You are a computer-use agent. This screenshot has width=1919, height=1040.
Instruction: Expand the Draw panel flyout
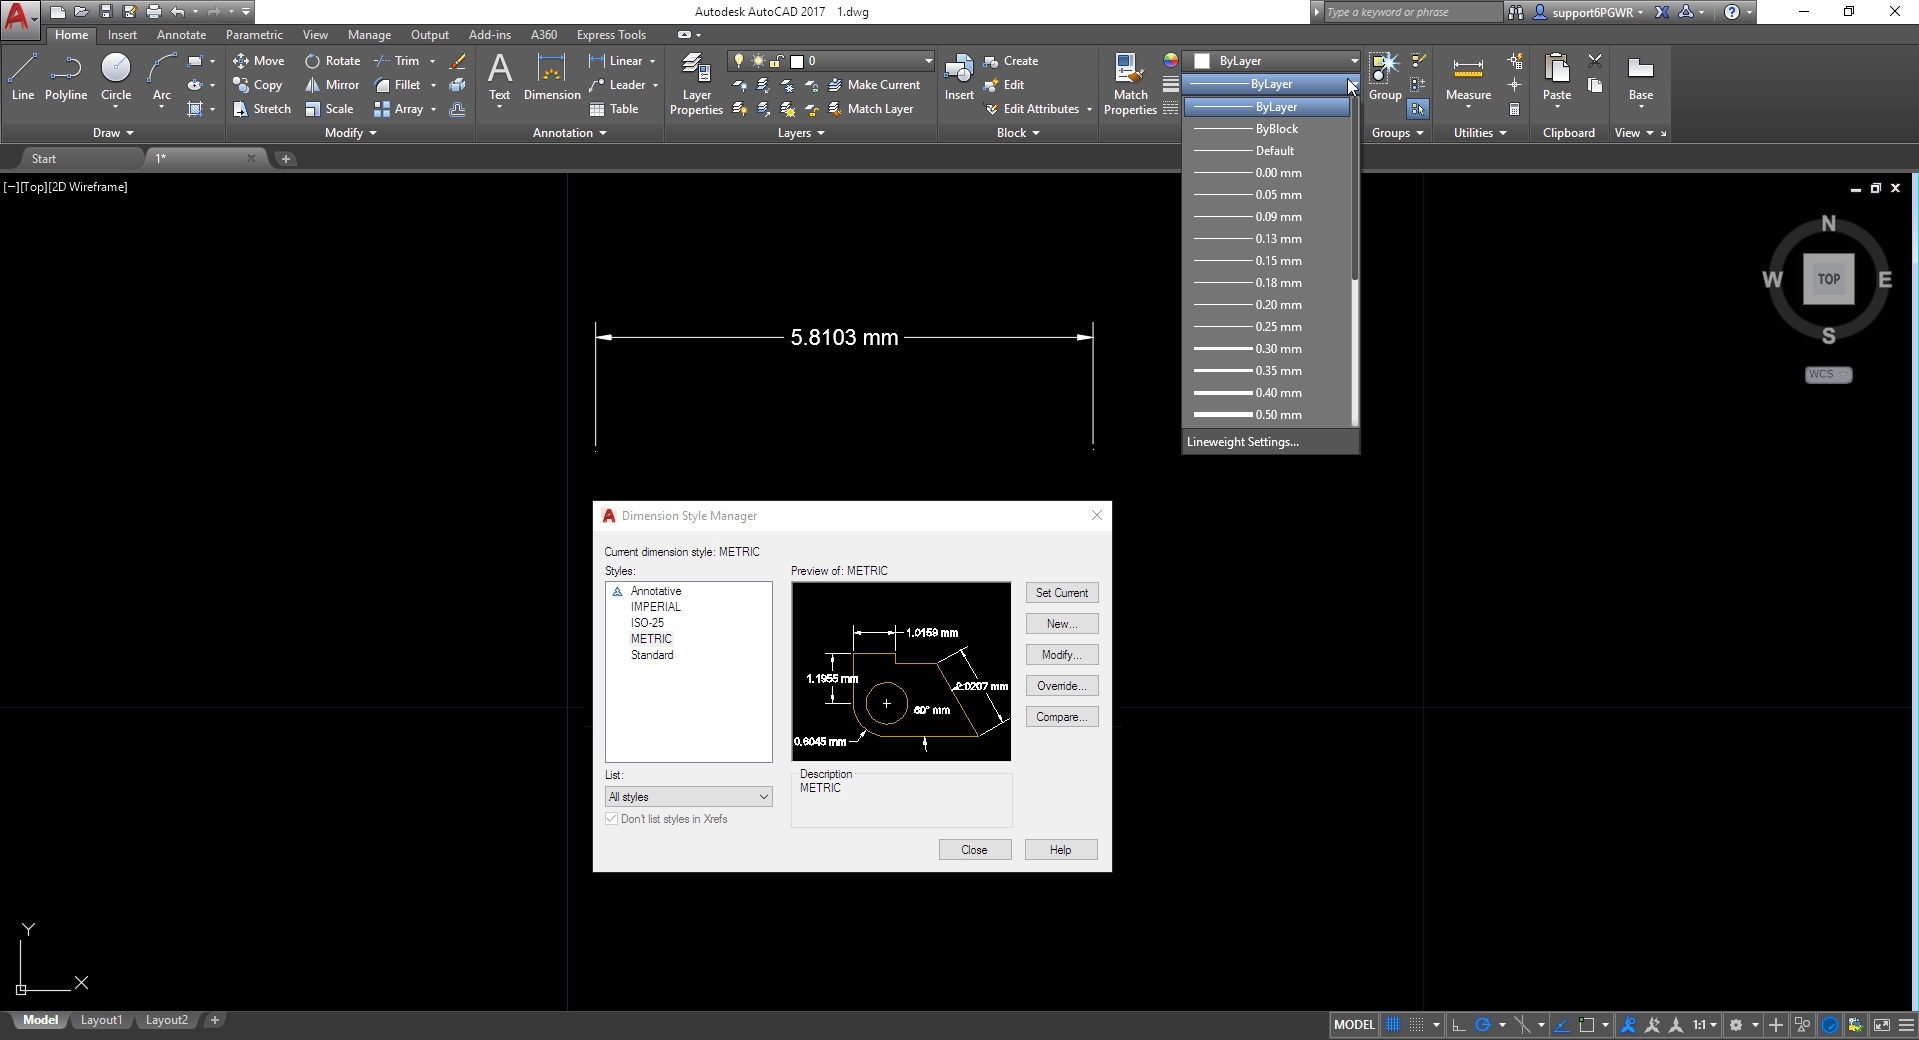tap(113, 133)
